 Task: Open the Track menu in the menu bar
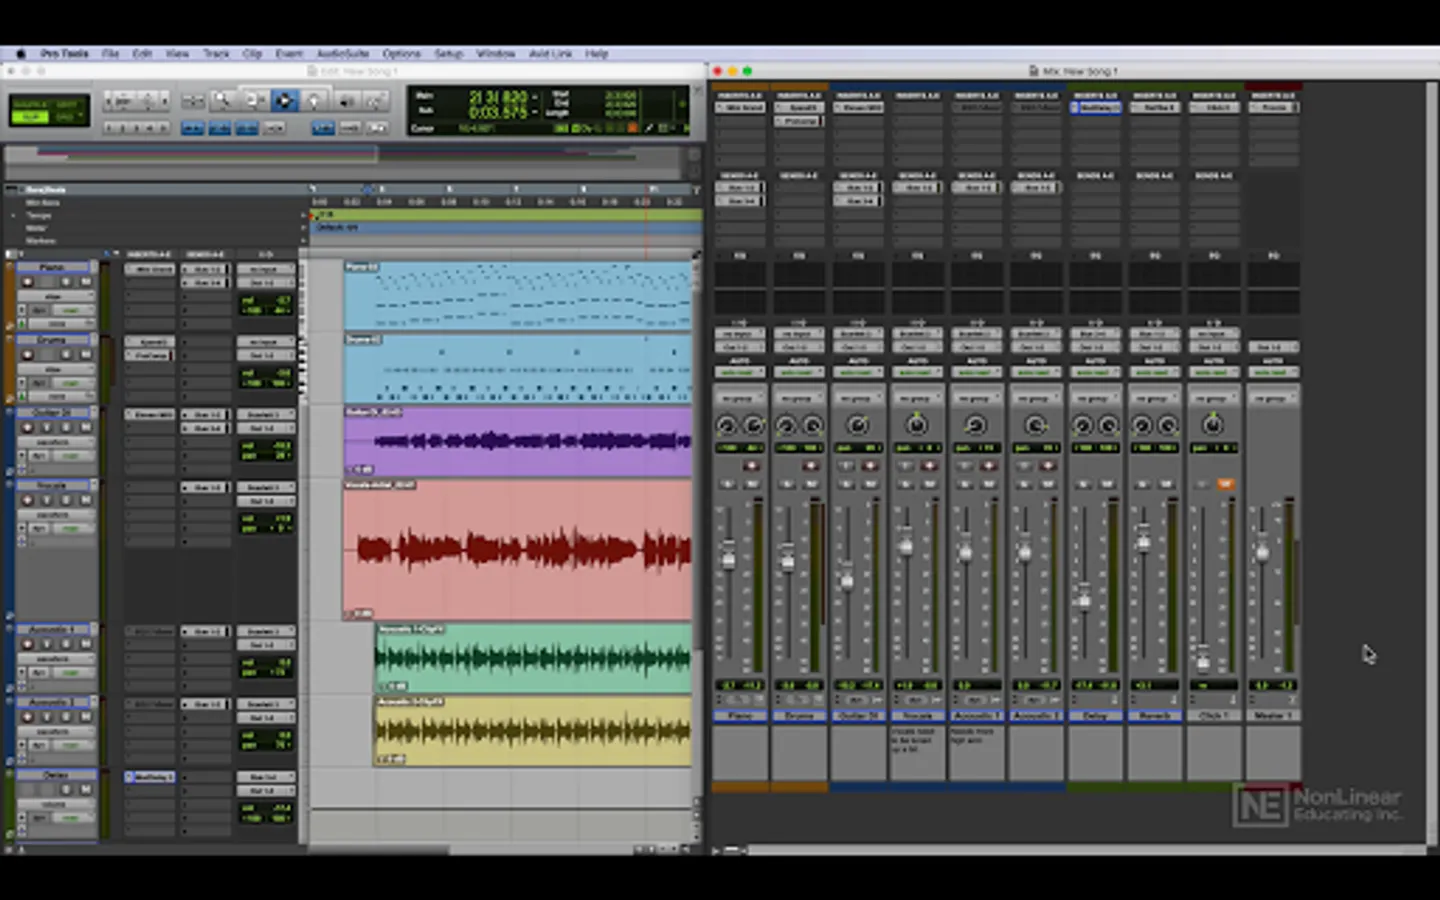click(x=216, y=54)
